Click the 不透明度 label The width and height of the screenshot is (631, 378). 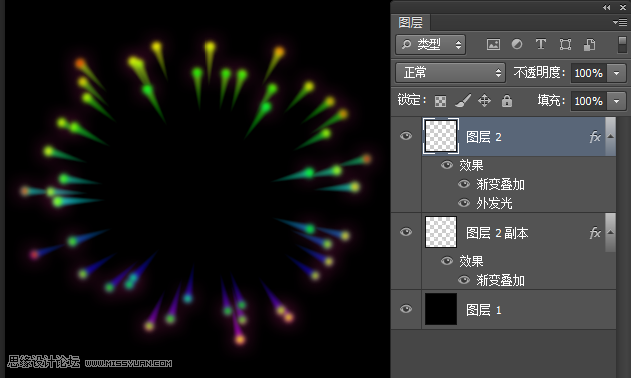(539, 73)
